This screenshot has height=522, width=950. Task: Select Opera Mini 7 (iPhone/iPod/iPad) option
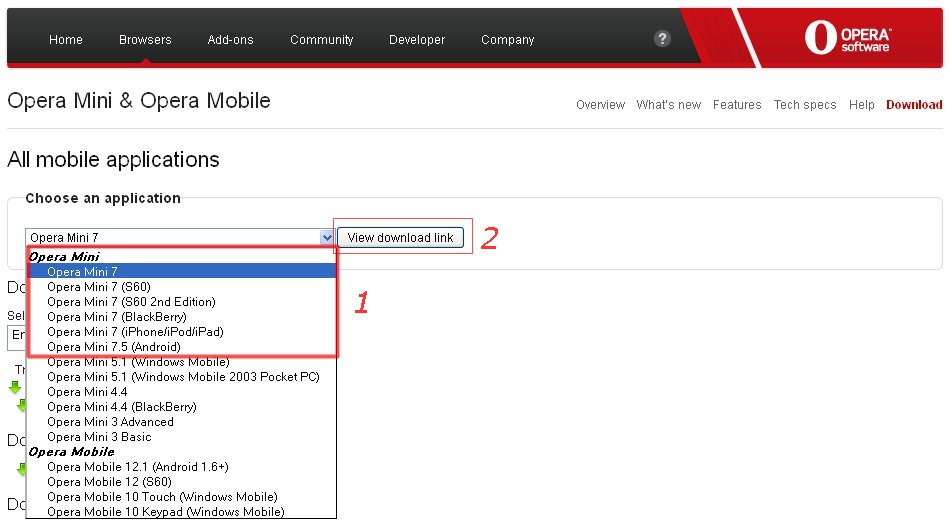pos(182,332)
